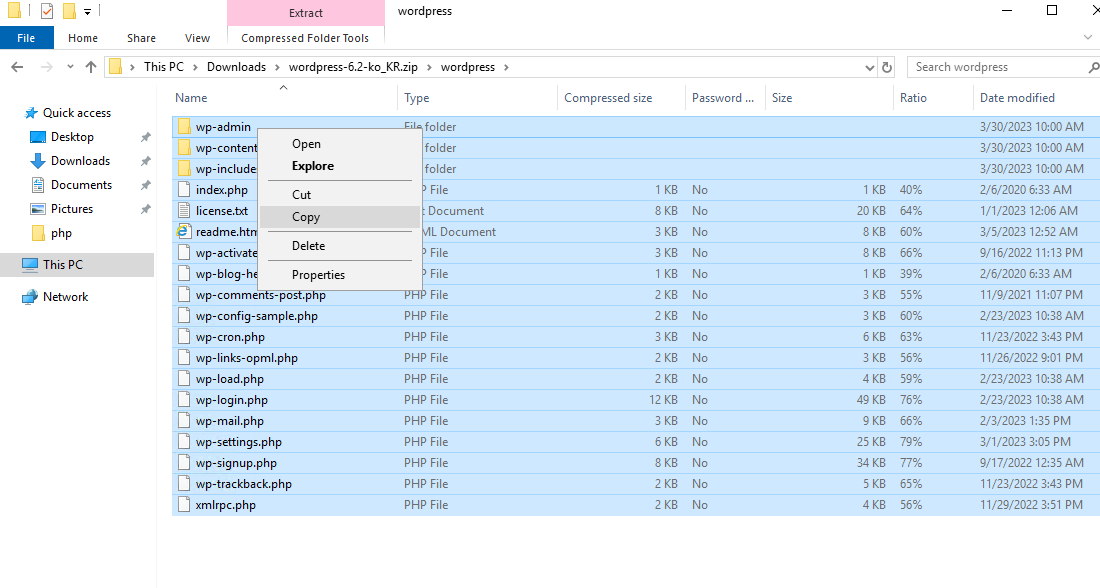Viewport: 1100px width, 588px height.
Task: Click the wp-content folder icon
Action: pos(184,147)
